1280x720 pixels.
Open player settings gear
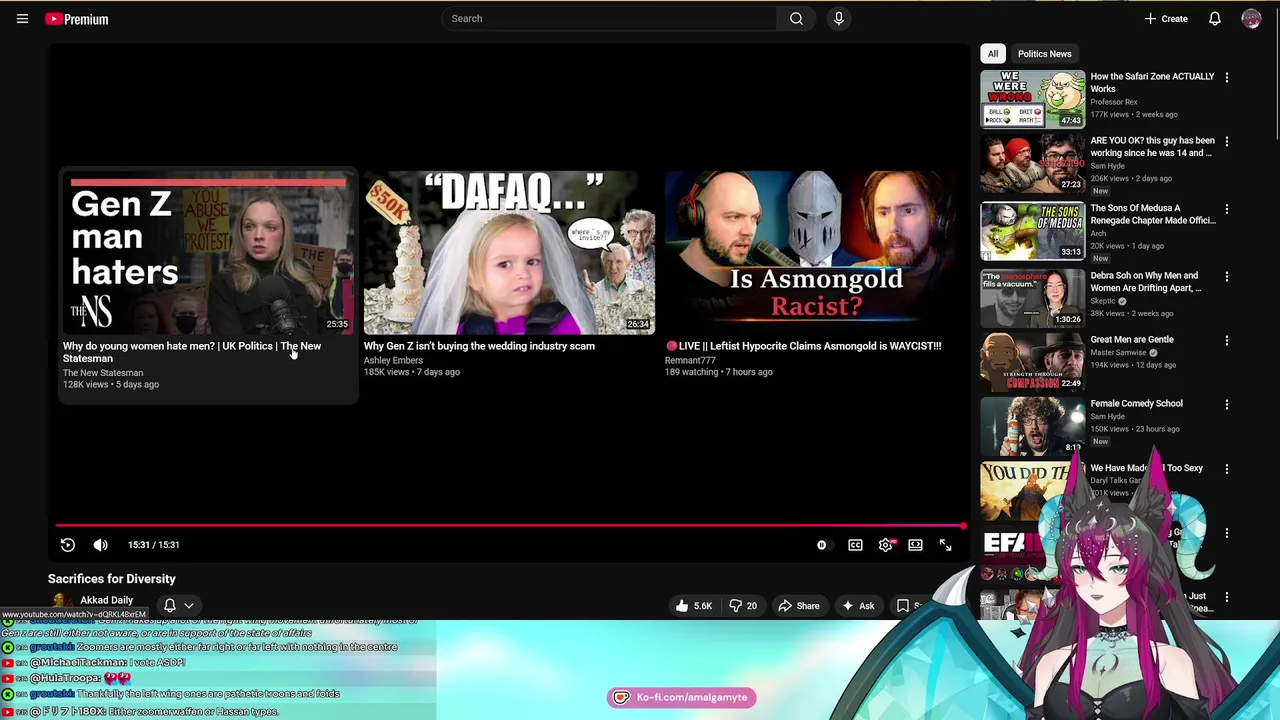click(x=885, y=545)
